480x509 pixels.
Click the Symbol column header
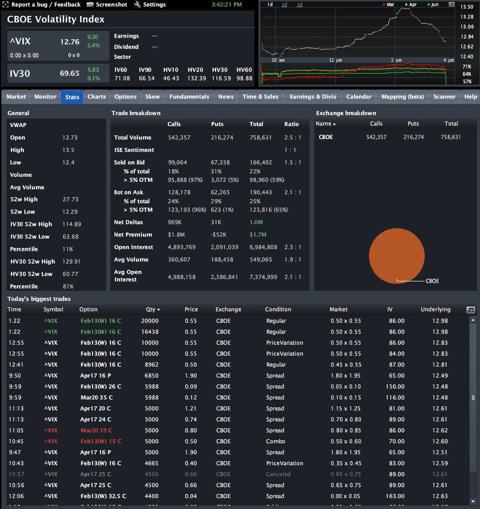(53, 309)
